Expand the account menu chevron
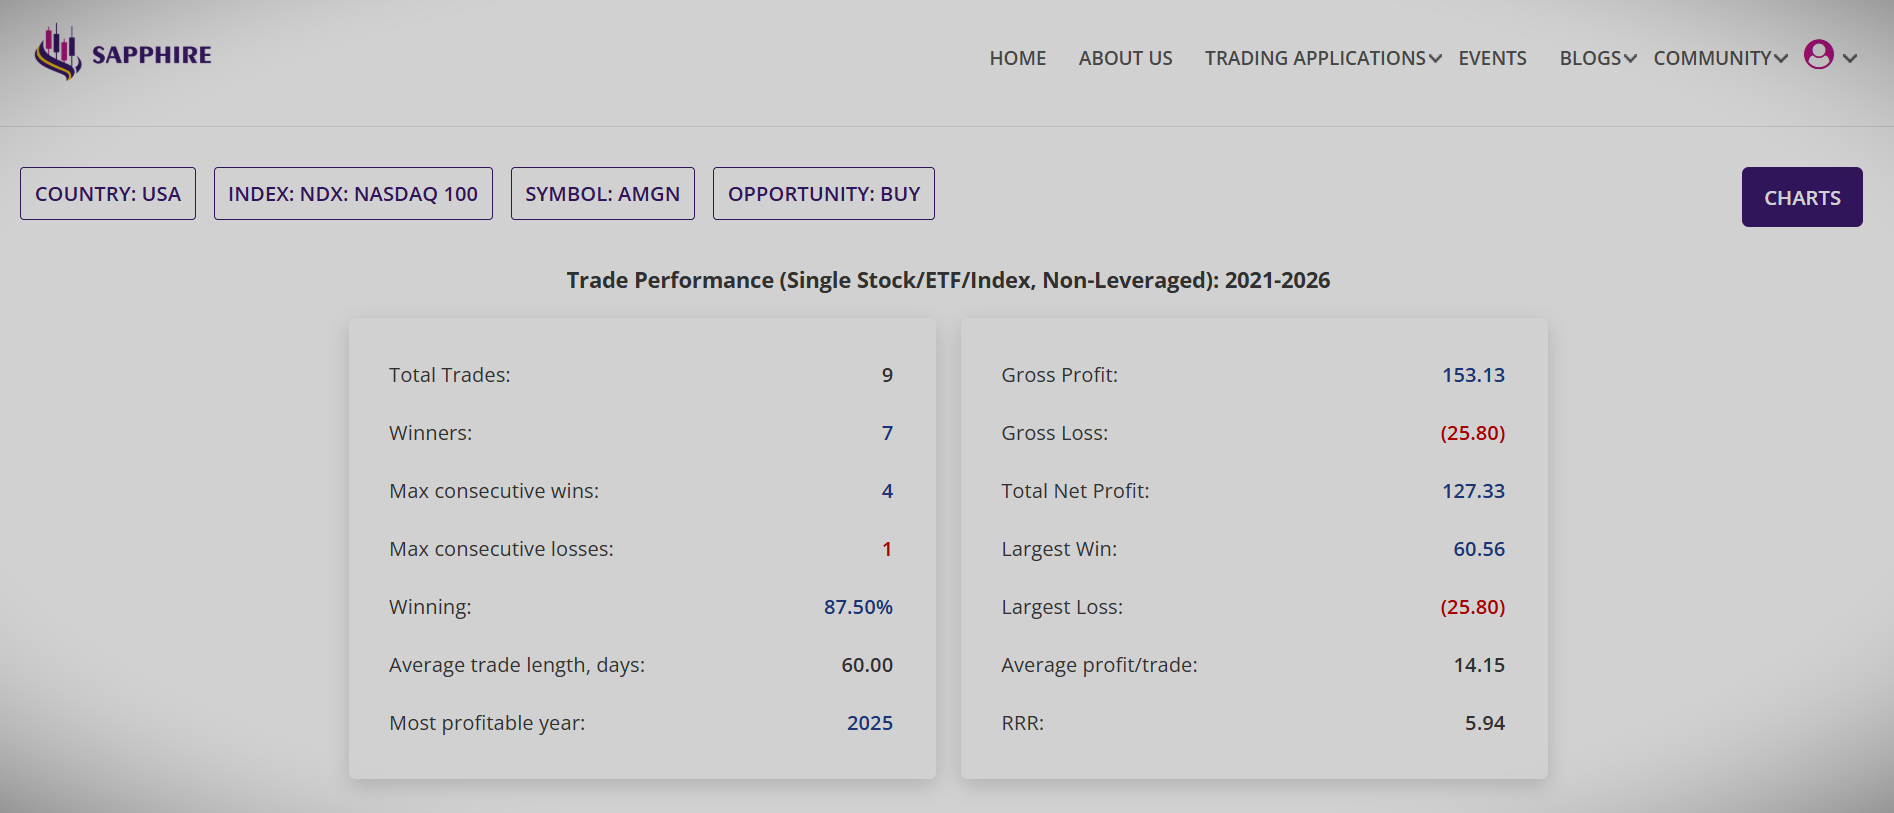This screenshot has height=813, width=1894. (1850, 59)
